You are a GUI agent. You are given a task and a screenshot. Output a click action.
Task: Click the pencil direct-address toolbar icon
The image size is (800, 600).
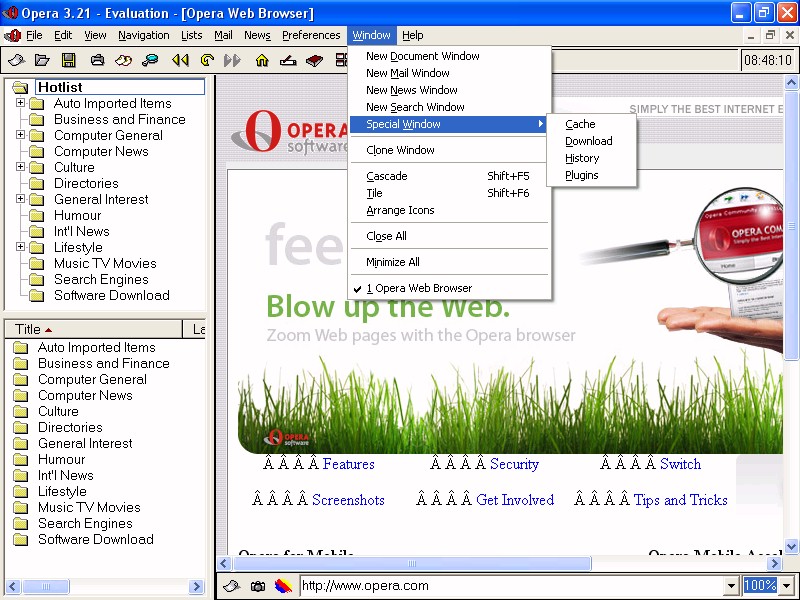(x=288, y=61)
